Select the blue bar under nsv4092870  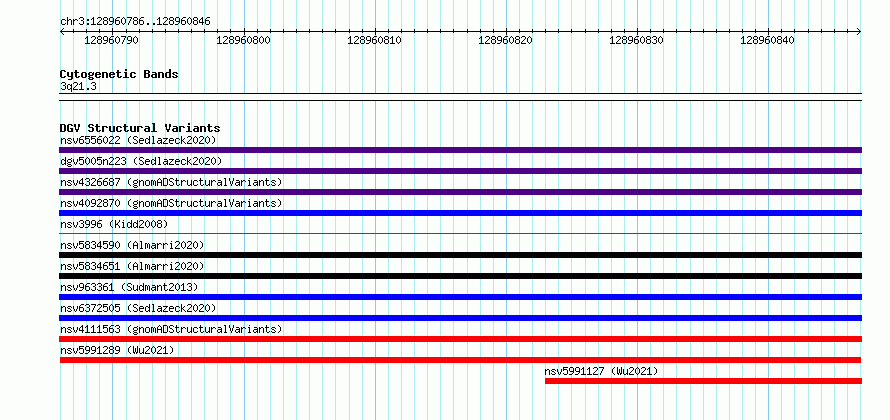point(460,213)
